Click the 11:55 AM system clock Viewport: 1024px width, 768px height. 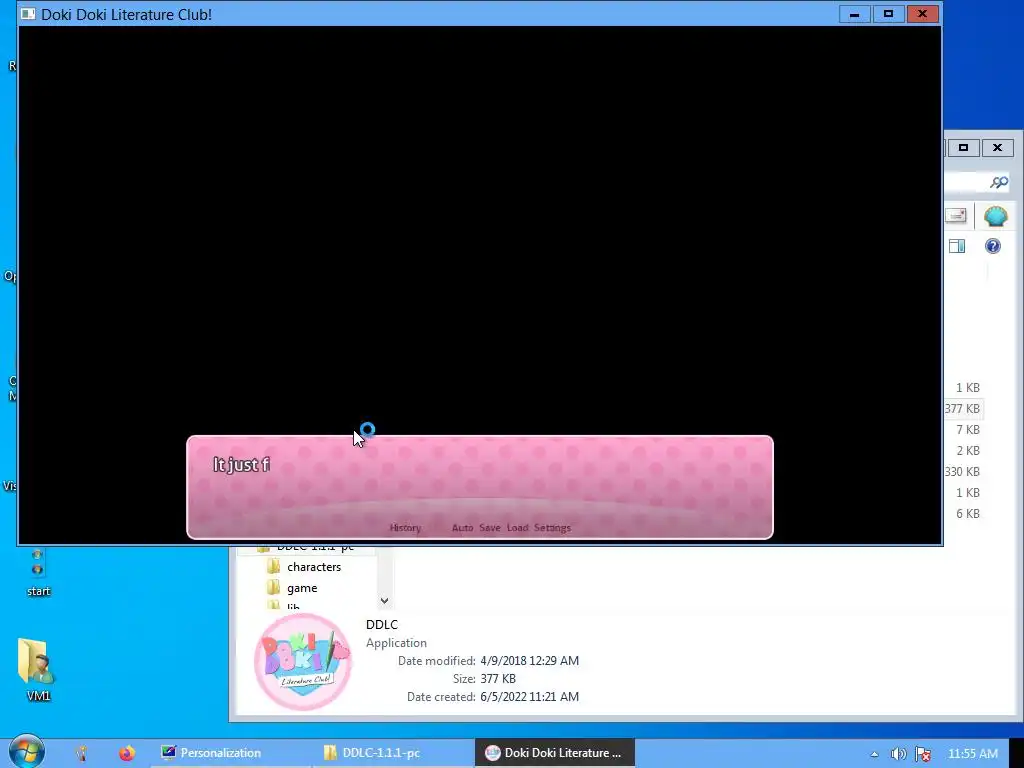click(973, 754)
